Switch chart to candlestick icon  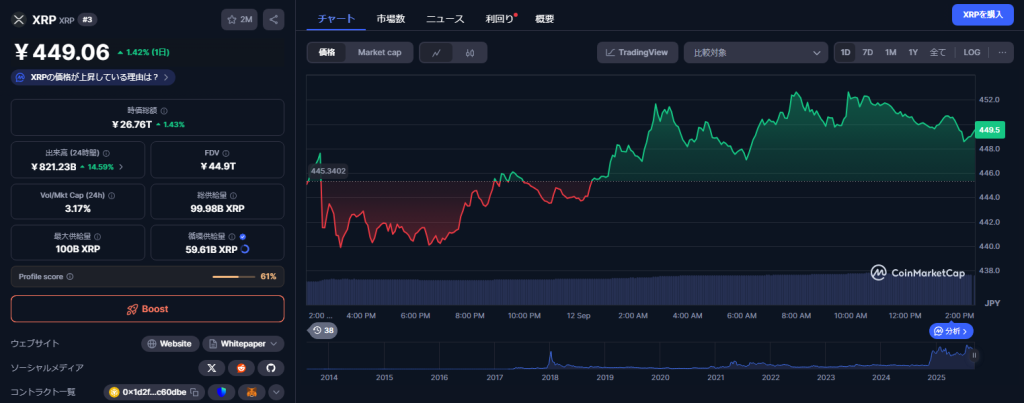click(x=470, y=53)
